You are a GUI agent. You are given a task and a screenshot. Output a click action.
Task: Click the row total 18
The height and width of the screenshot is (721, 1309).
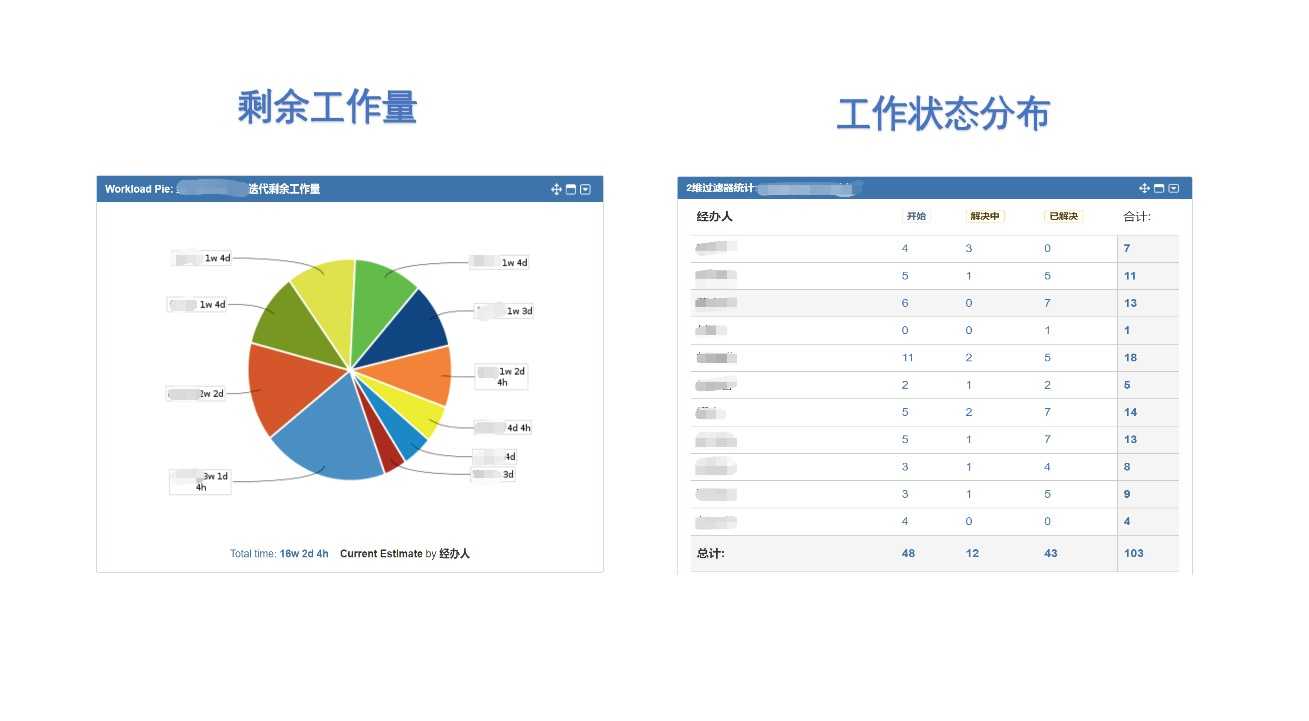[1130, 357]
